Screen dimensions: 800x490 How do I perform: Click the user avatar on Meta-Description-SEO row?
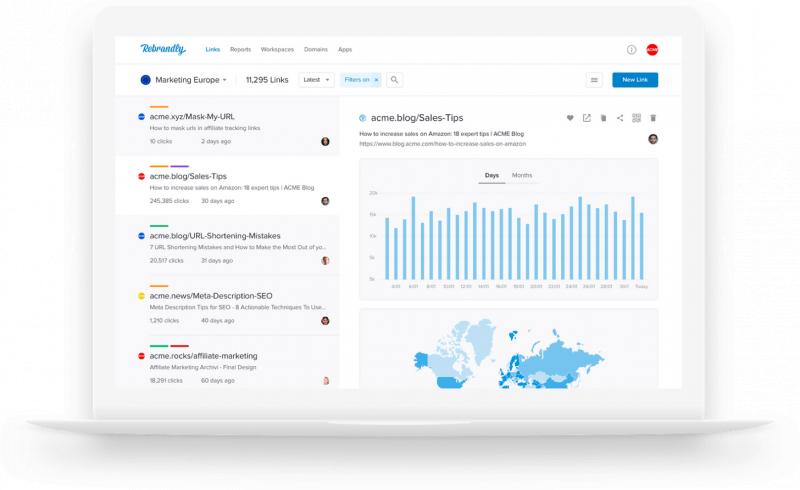(325, 321)
